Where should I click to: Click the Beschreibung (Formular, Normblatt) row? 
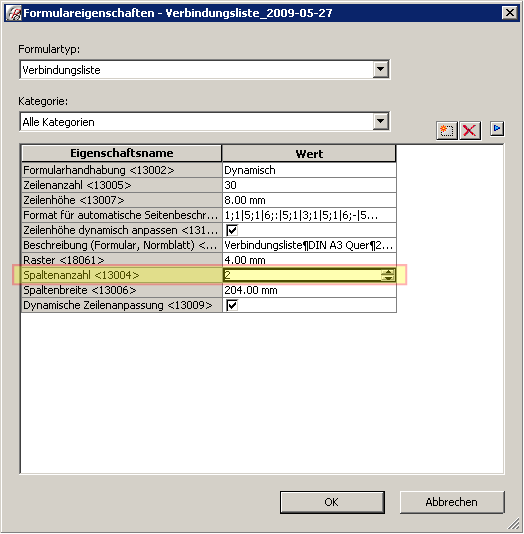(209, 245)
